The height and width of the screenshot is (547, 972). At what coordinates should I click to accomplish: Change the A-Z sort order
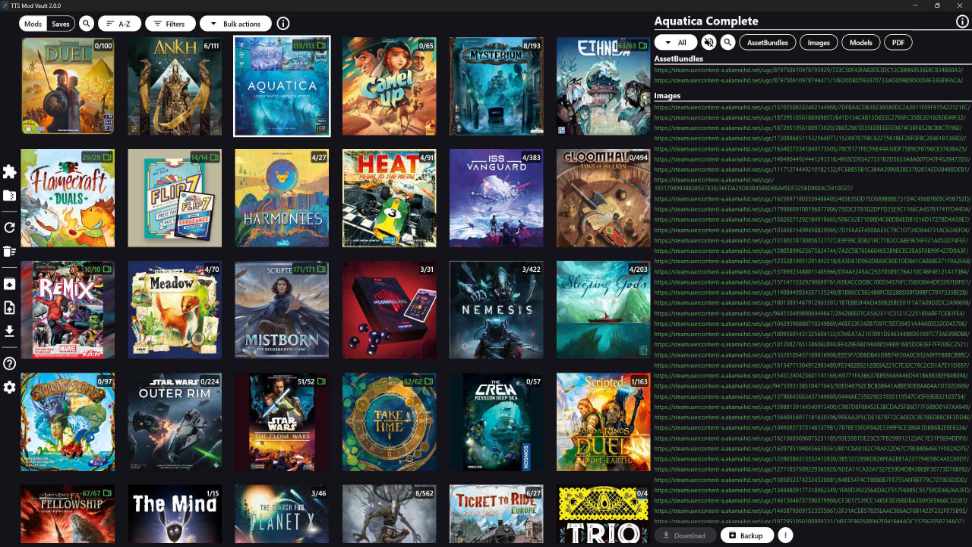click(119, 24)
